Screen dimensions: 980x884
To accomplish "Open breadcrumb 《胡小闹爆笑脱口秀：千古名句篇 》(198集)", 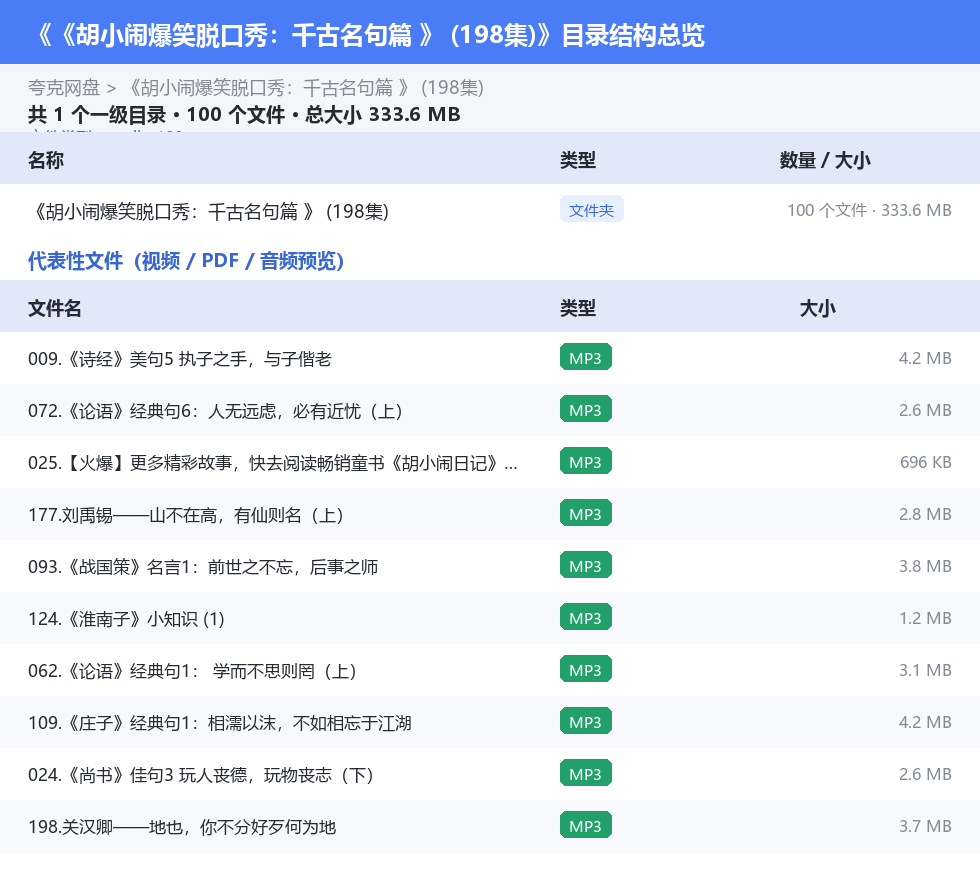I will (x=305, y=88).
